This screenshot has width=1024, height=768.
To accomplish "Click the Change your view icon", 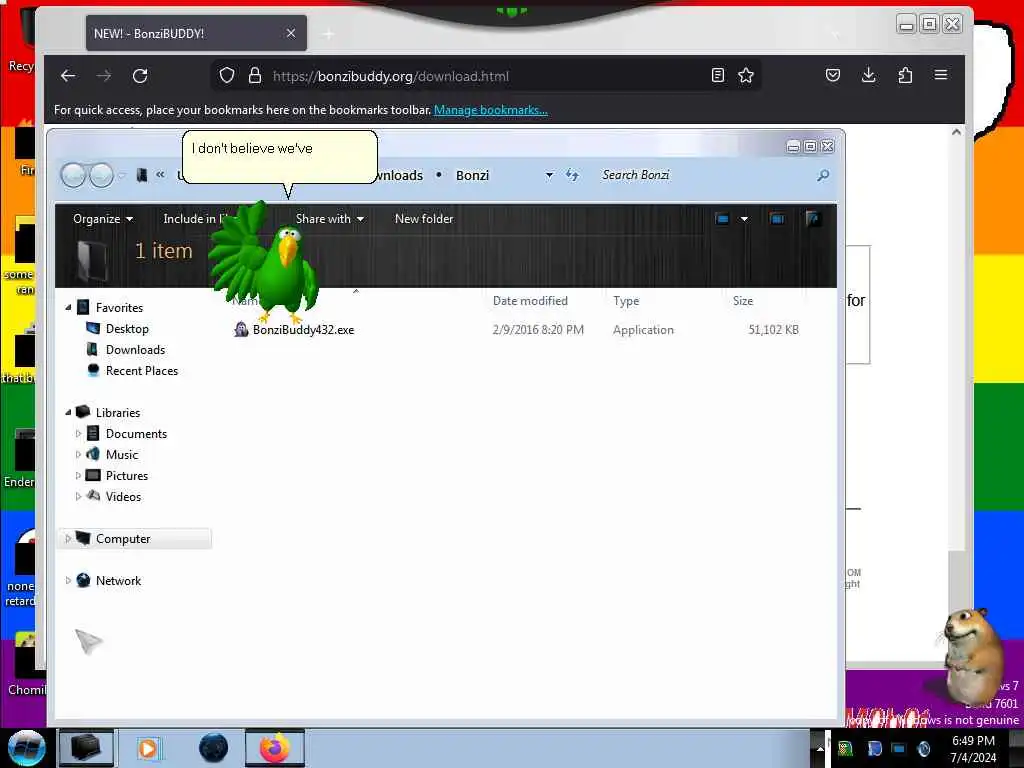I will (x=722, y=219).
